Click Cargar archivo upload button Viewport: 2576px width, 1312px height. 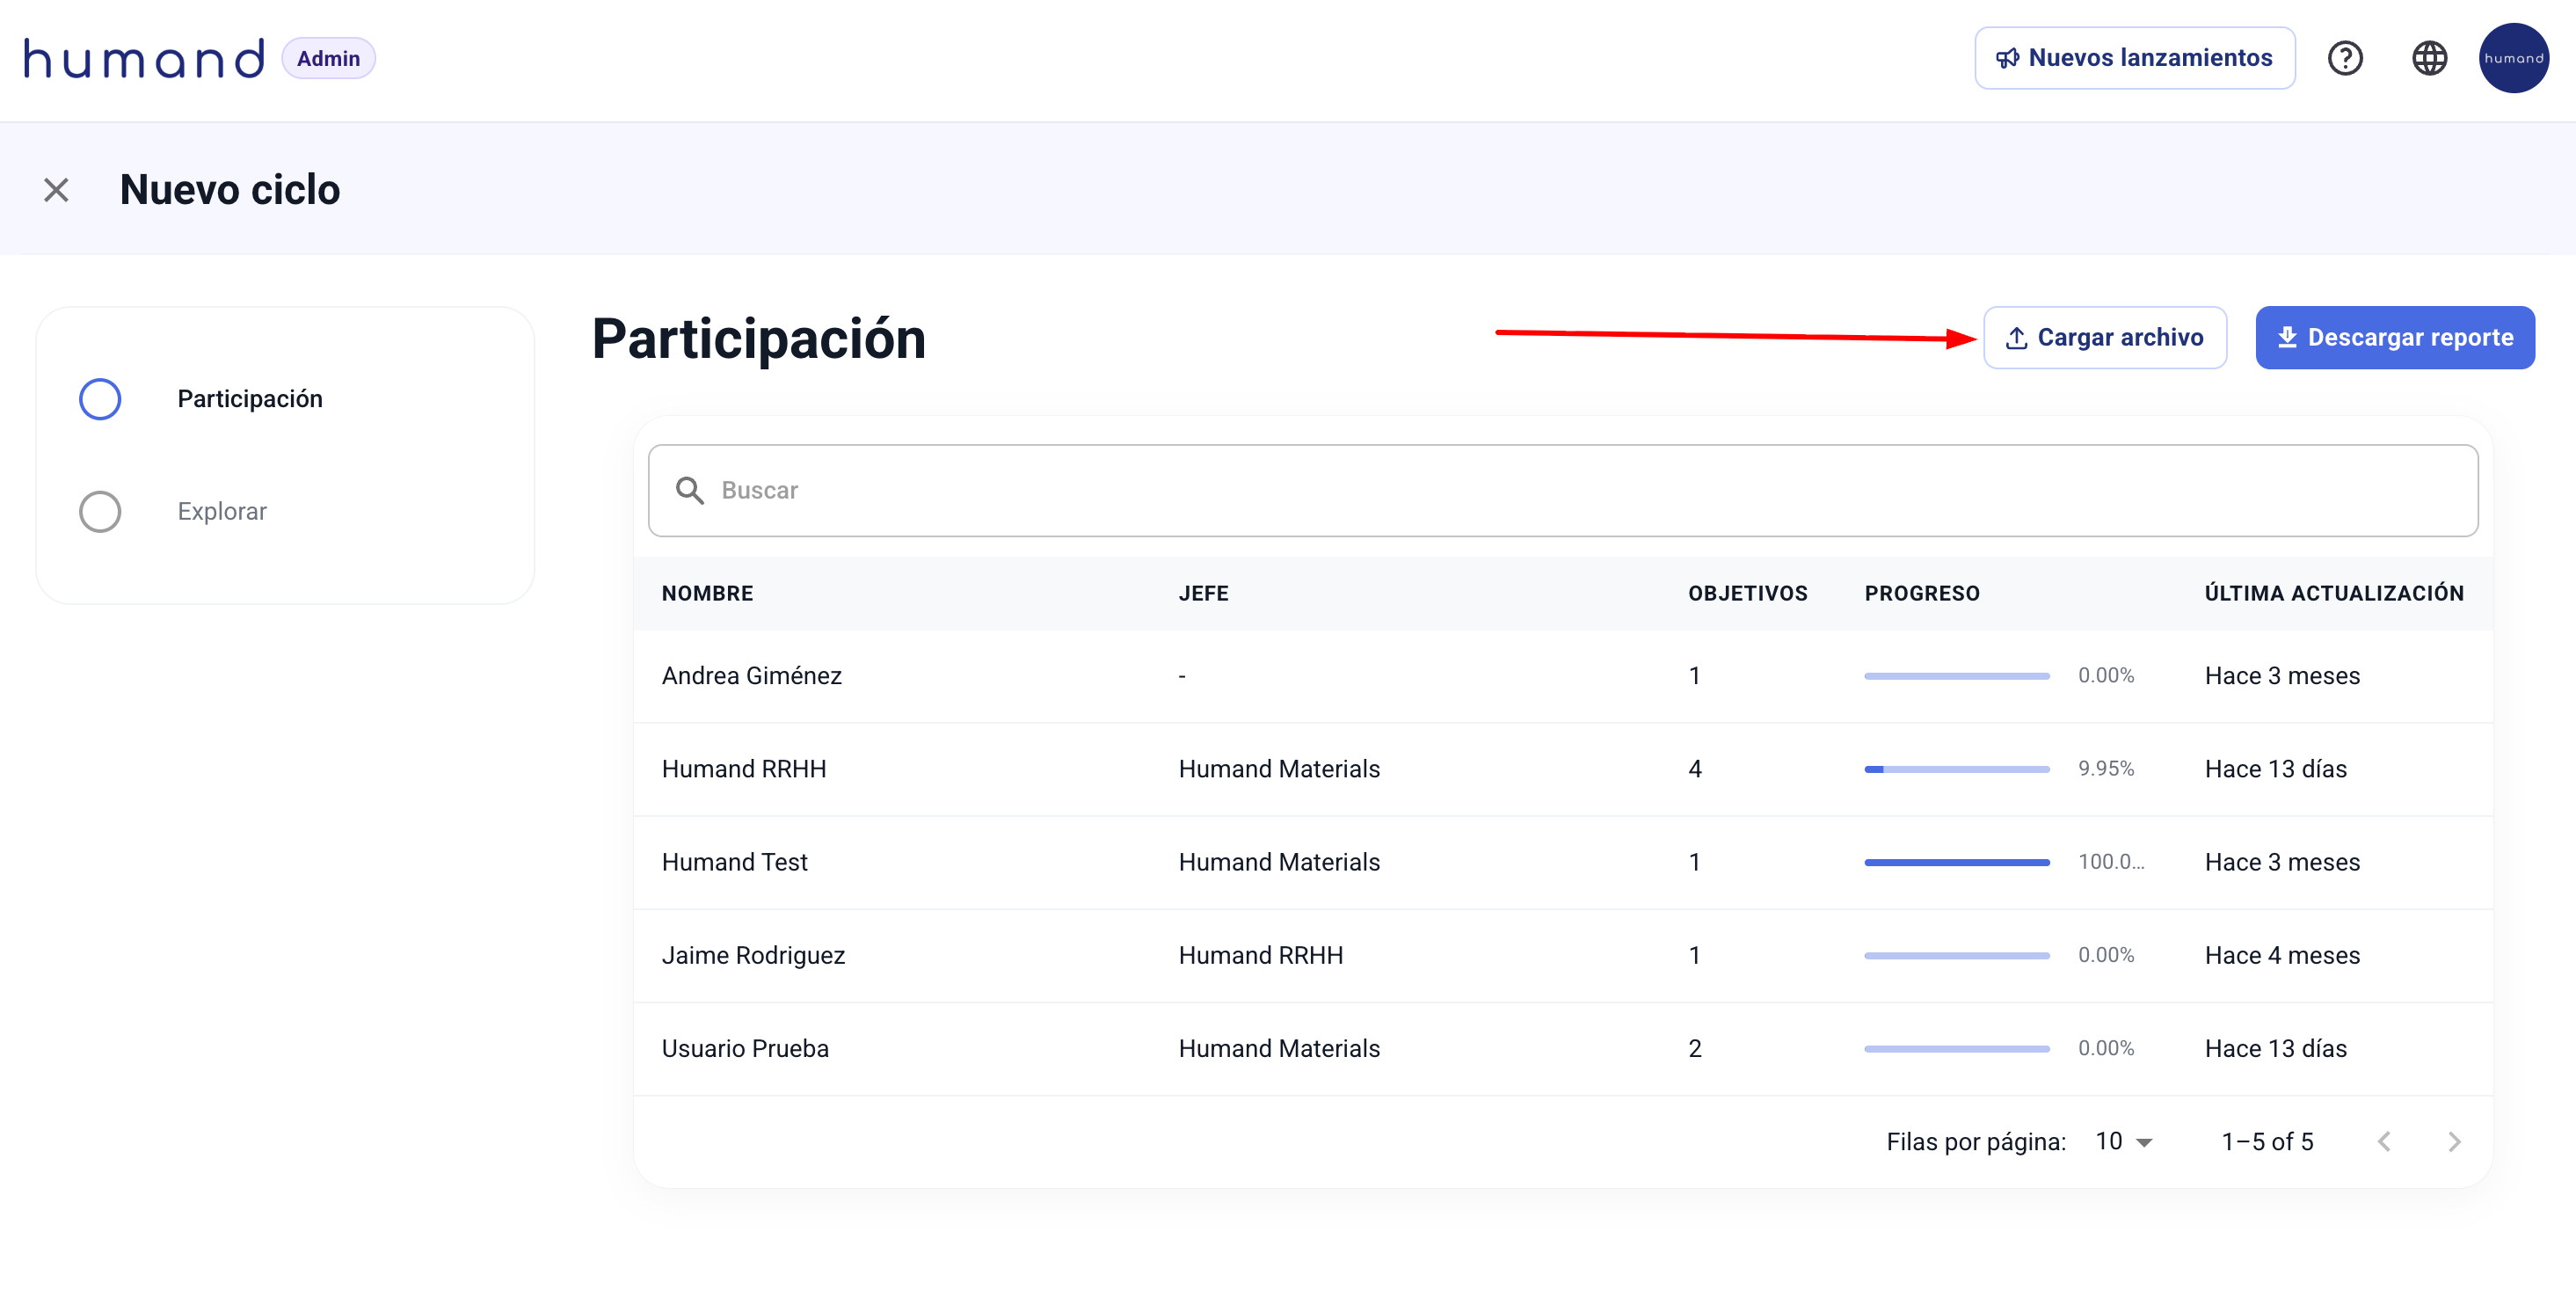pos(2104,338)
